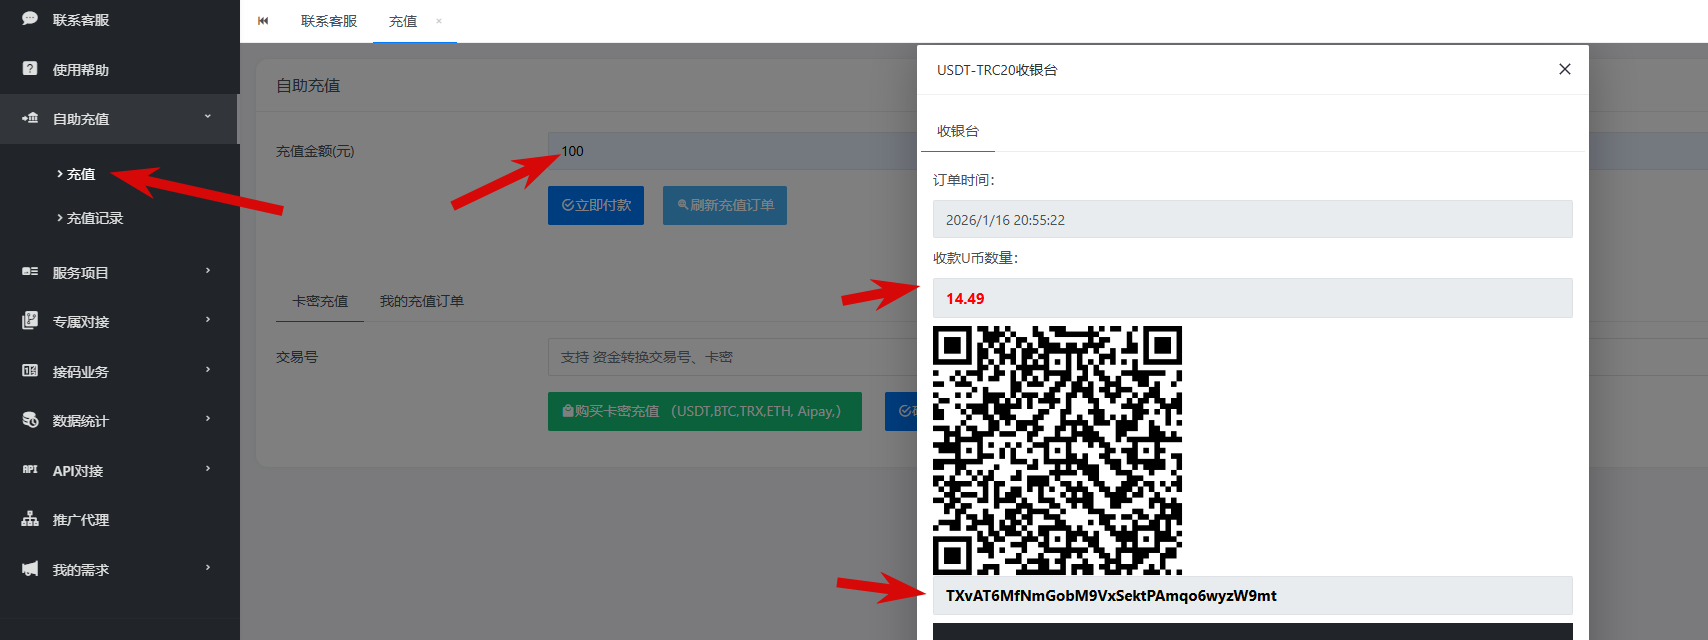Select the 收银台 tab in dialog
The image size is (1708, 640).
coord(958,131)
